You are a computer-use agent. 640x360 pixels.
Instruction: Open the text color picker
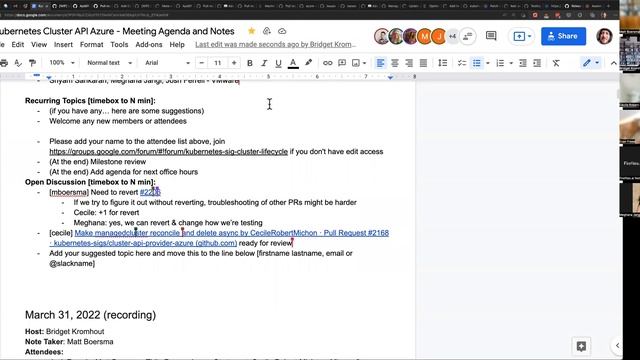click(x=293, y=63)
